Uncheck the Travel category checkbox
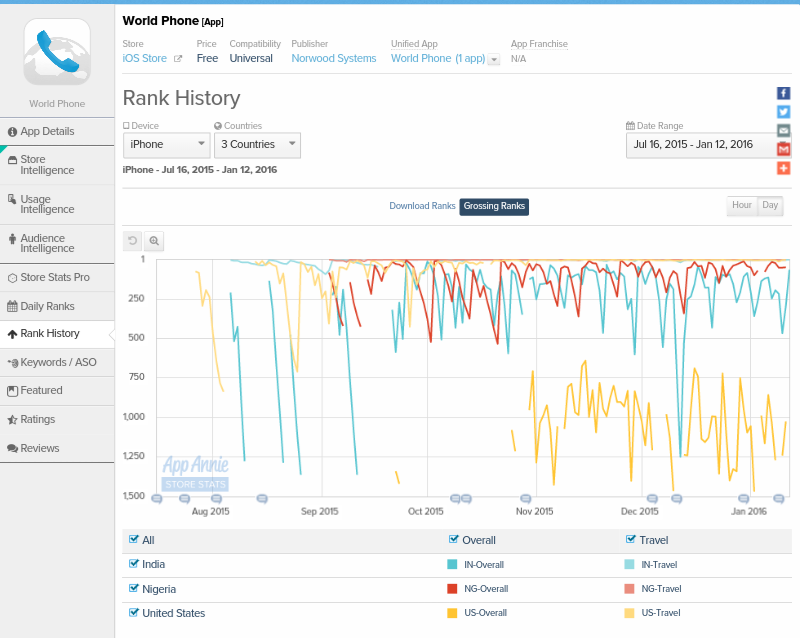 click(630, 540)
